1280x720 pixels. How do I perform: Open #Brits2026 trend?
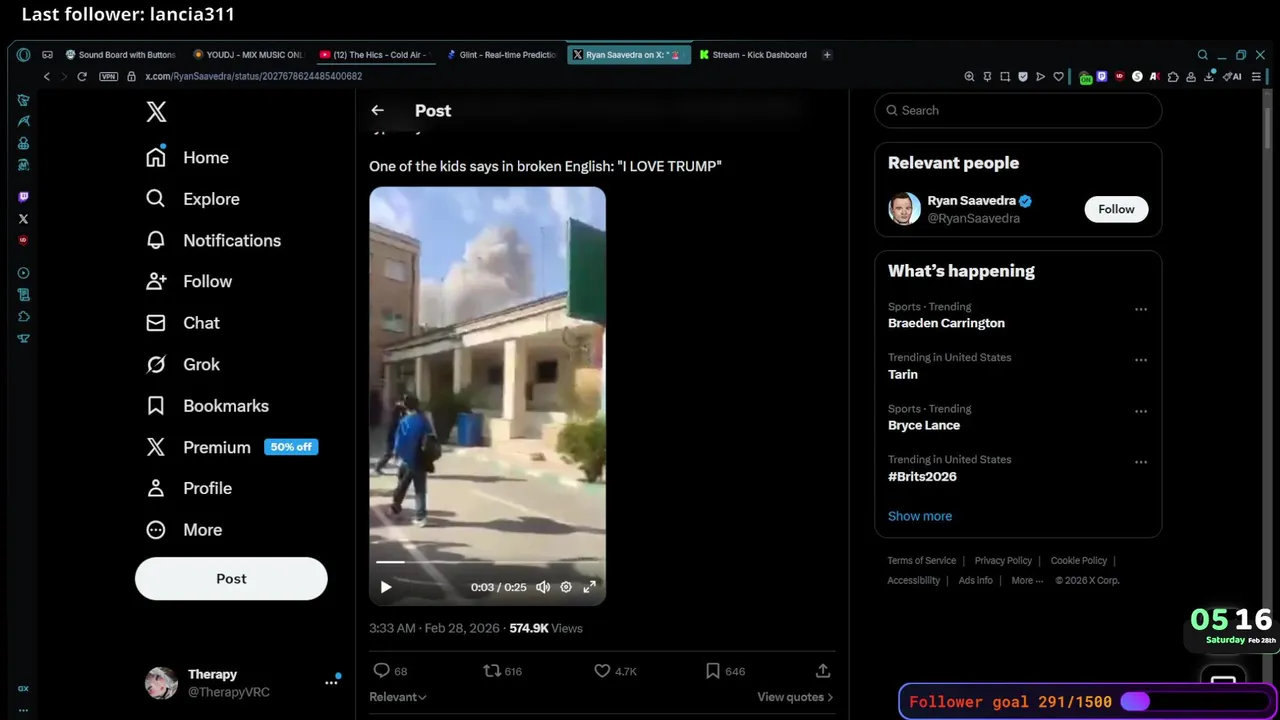(x=922, y=477)
